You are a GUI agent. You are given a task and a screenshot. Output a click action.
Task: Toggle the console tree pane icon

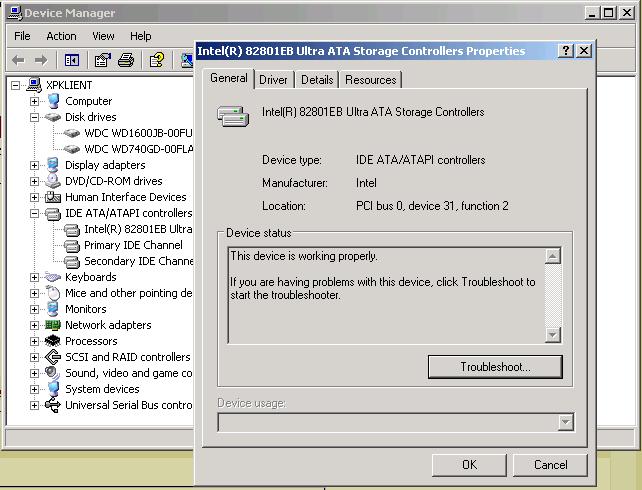click(x=72, y=61)
